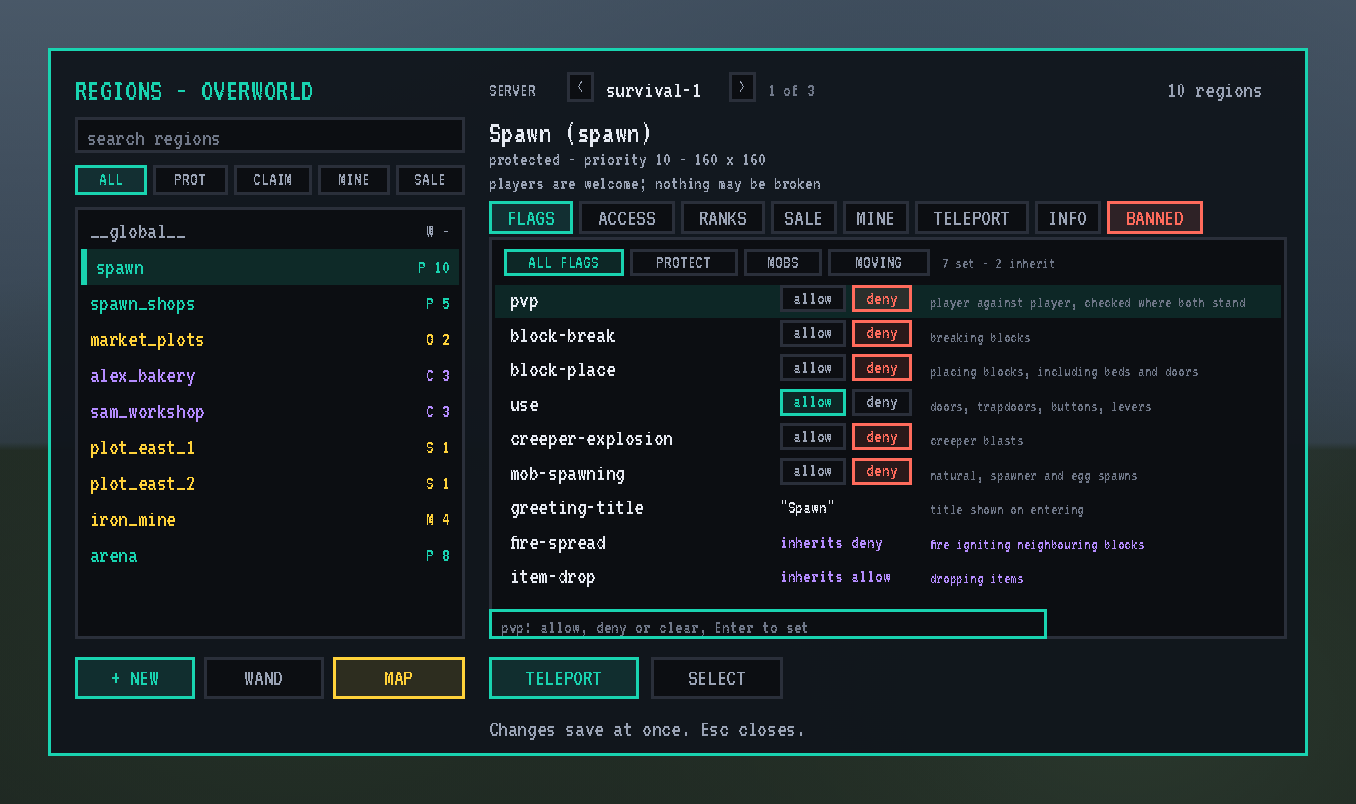This screenshot has width=1356, height=804.
Task: Switch to the MINE detail tab
Action: pos(876,218)
